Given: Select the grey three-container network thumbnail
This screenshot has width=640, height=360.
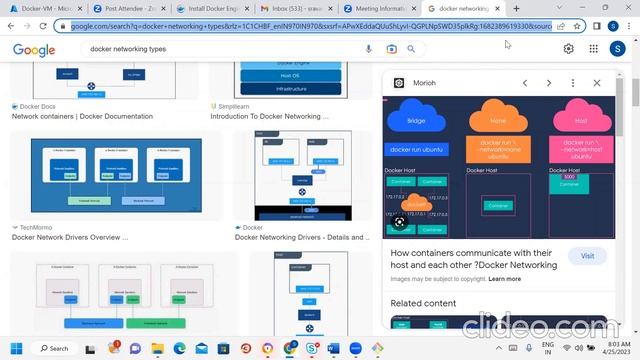Looking at the screenshot, I should 124,296.
